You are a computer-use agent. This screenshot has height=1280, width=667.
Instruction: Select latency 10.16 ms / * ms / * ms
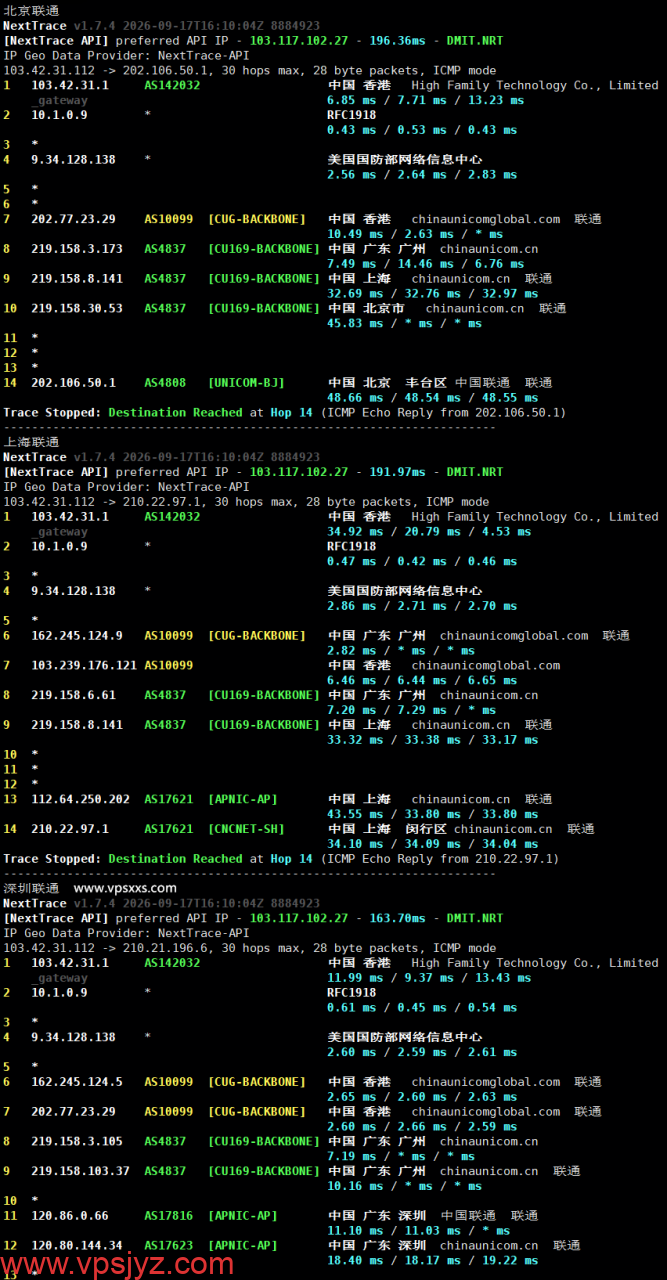coord(404,1186)
